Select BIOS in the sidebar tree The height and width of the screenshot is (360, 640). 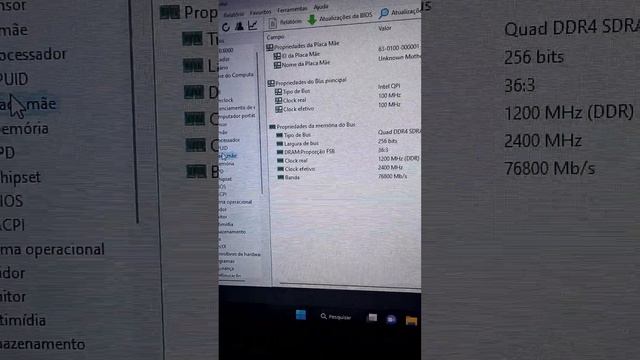pos(222,187)
